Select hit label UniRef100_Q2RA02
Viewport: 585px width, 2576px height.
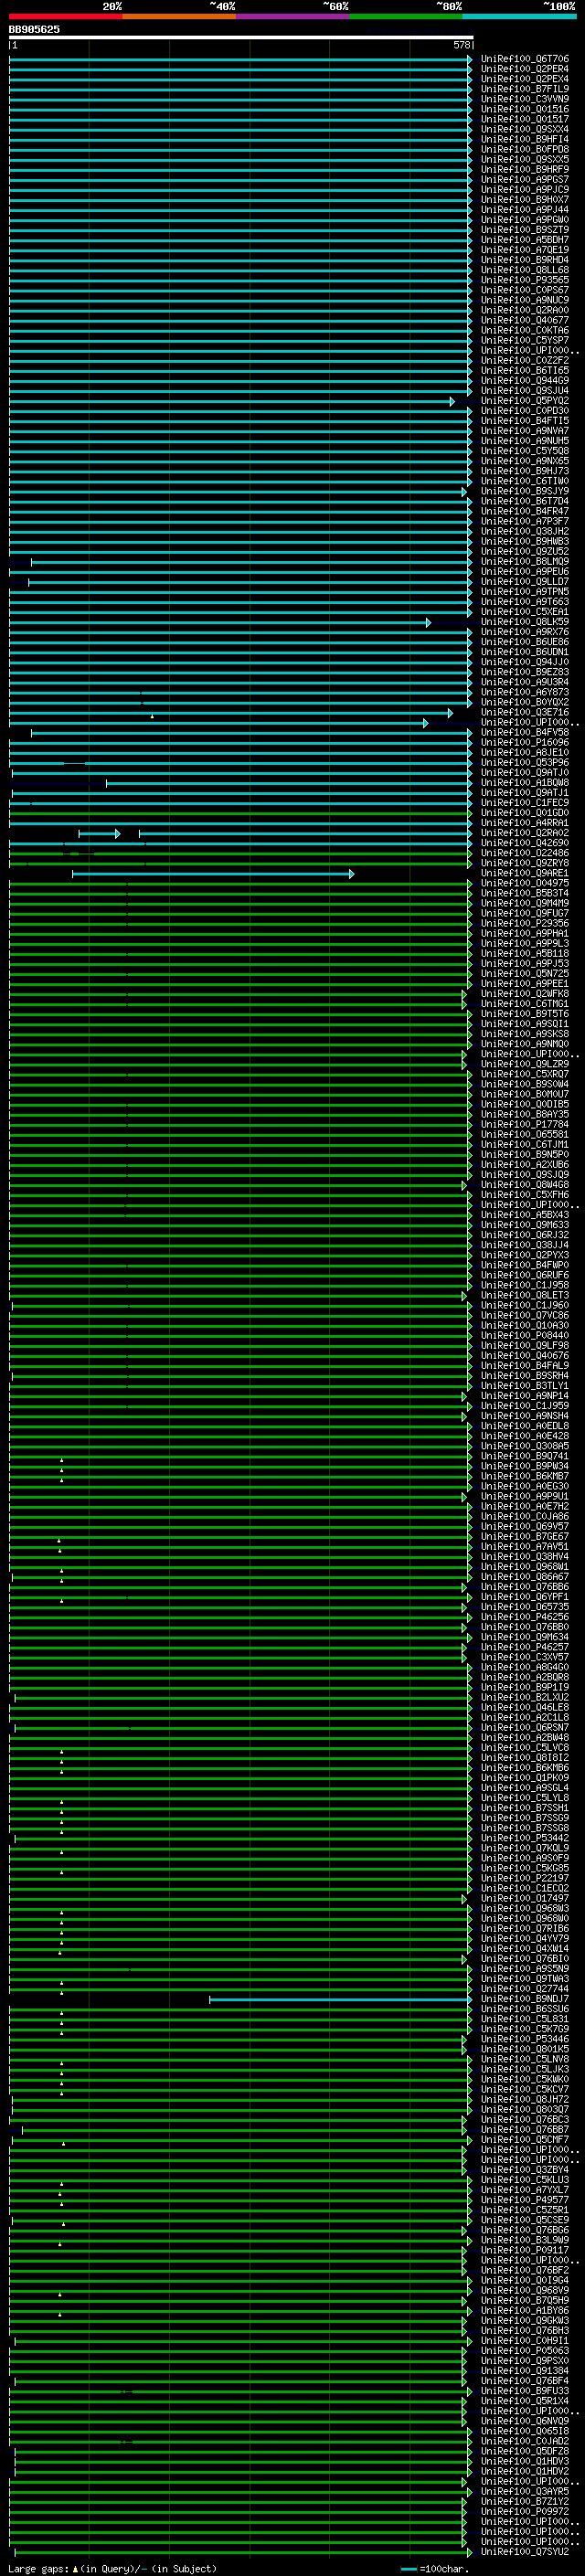[x=525, y=833]
